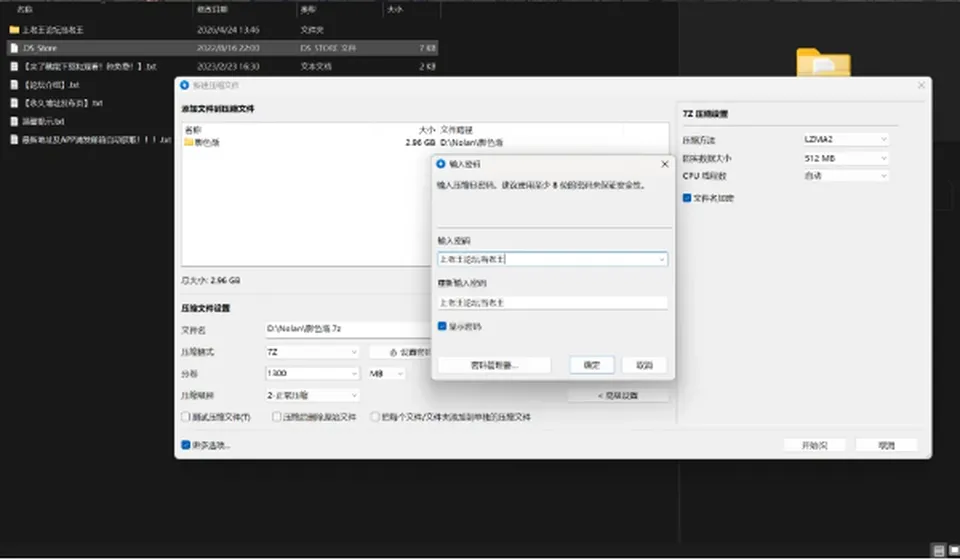The image size is (960, 560).
Task: Click the app icon in the compression dialog title bar
Action: point(185,85)
